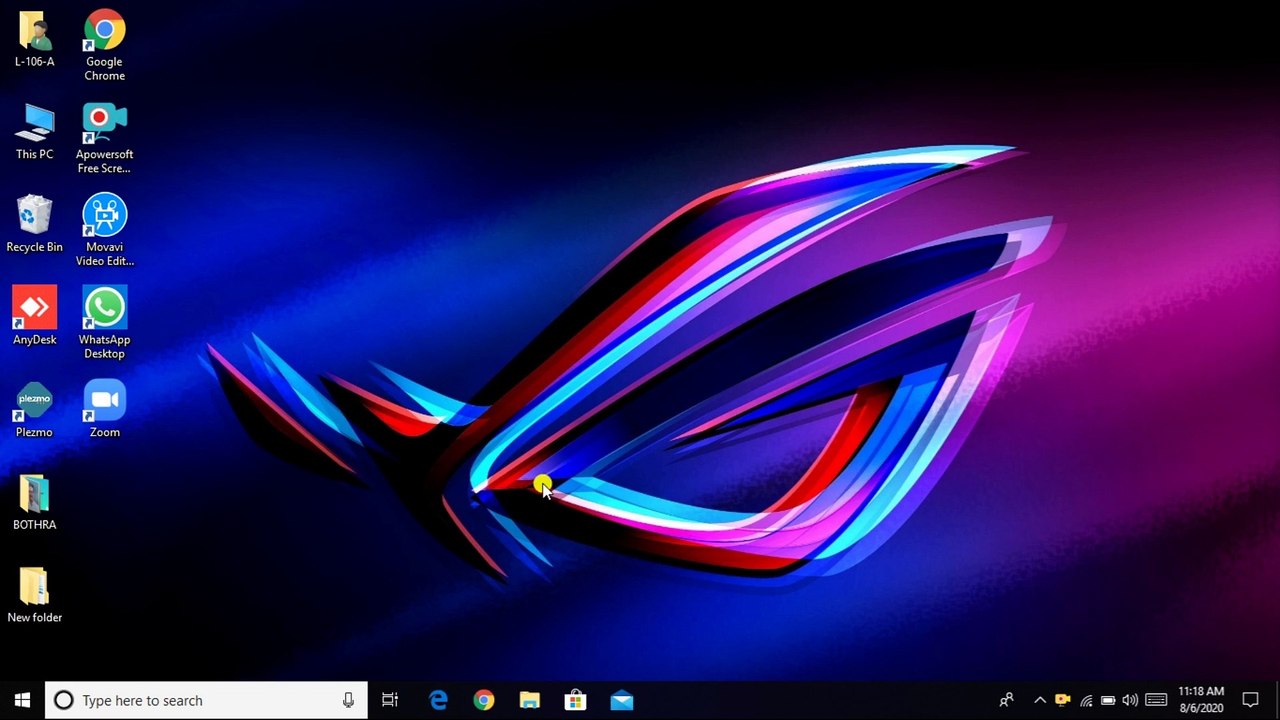This screenshot has width=1280, height=720.
Task: Select the WhatsApp Desktop shortcut
Action: [x=104, y=324]
